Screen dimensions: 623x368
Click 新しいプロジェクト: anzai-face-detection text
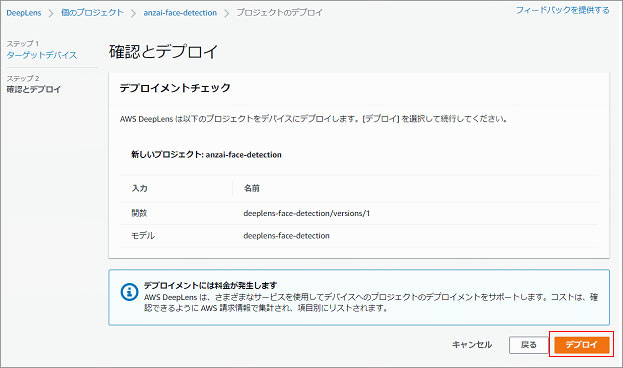tap(206, 155)
